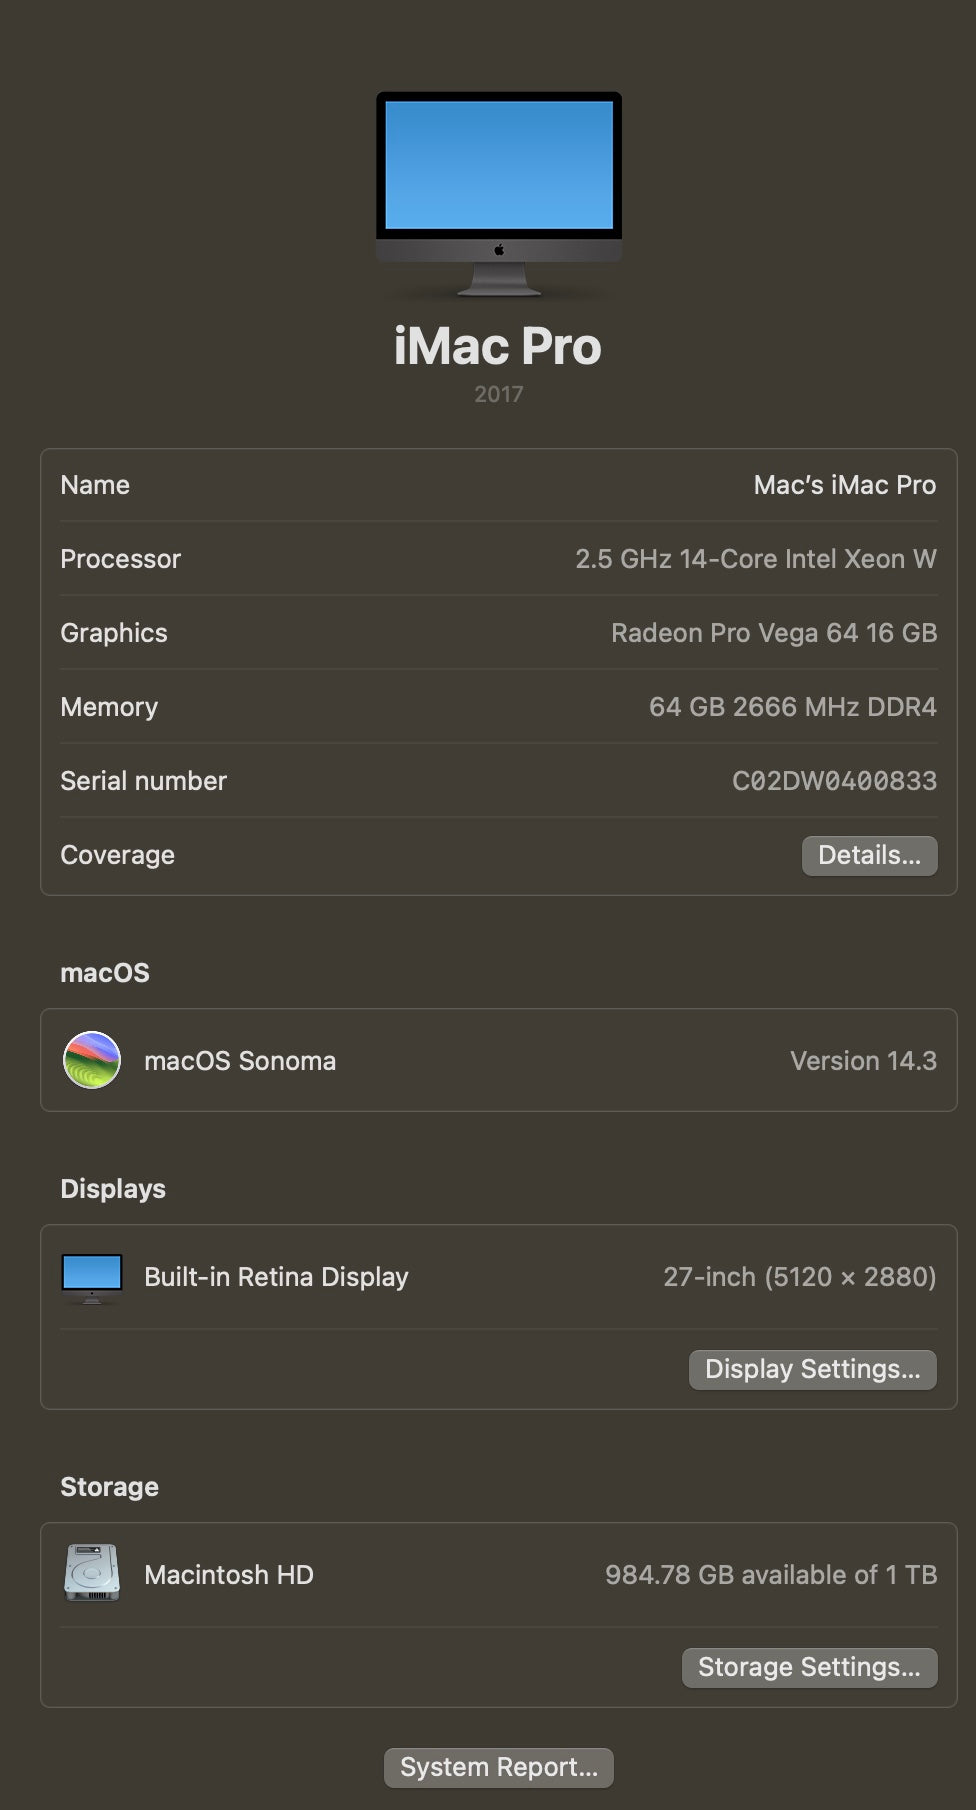The width and height of the screenshot is (976, 1810).
Task: Click the macOS Sonoma label
Action: (240, 1061)
